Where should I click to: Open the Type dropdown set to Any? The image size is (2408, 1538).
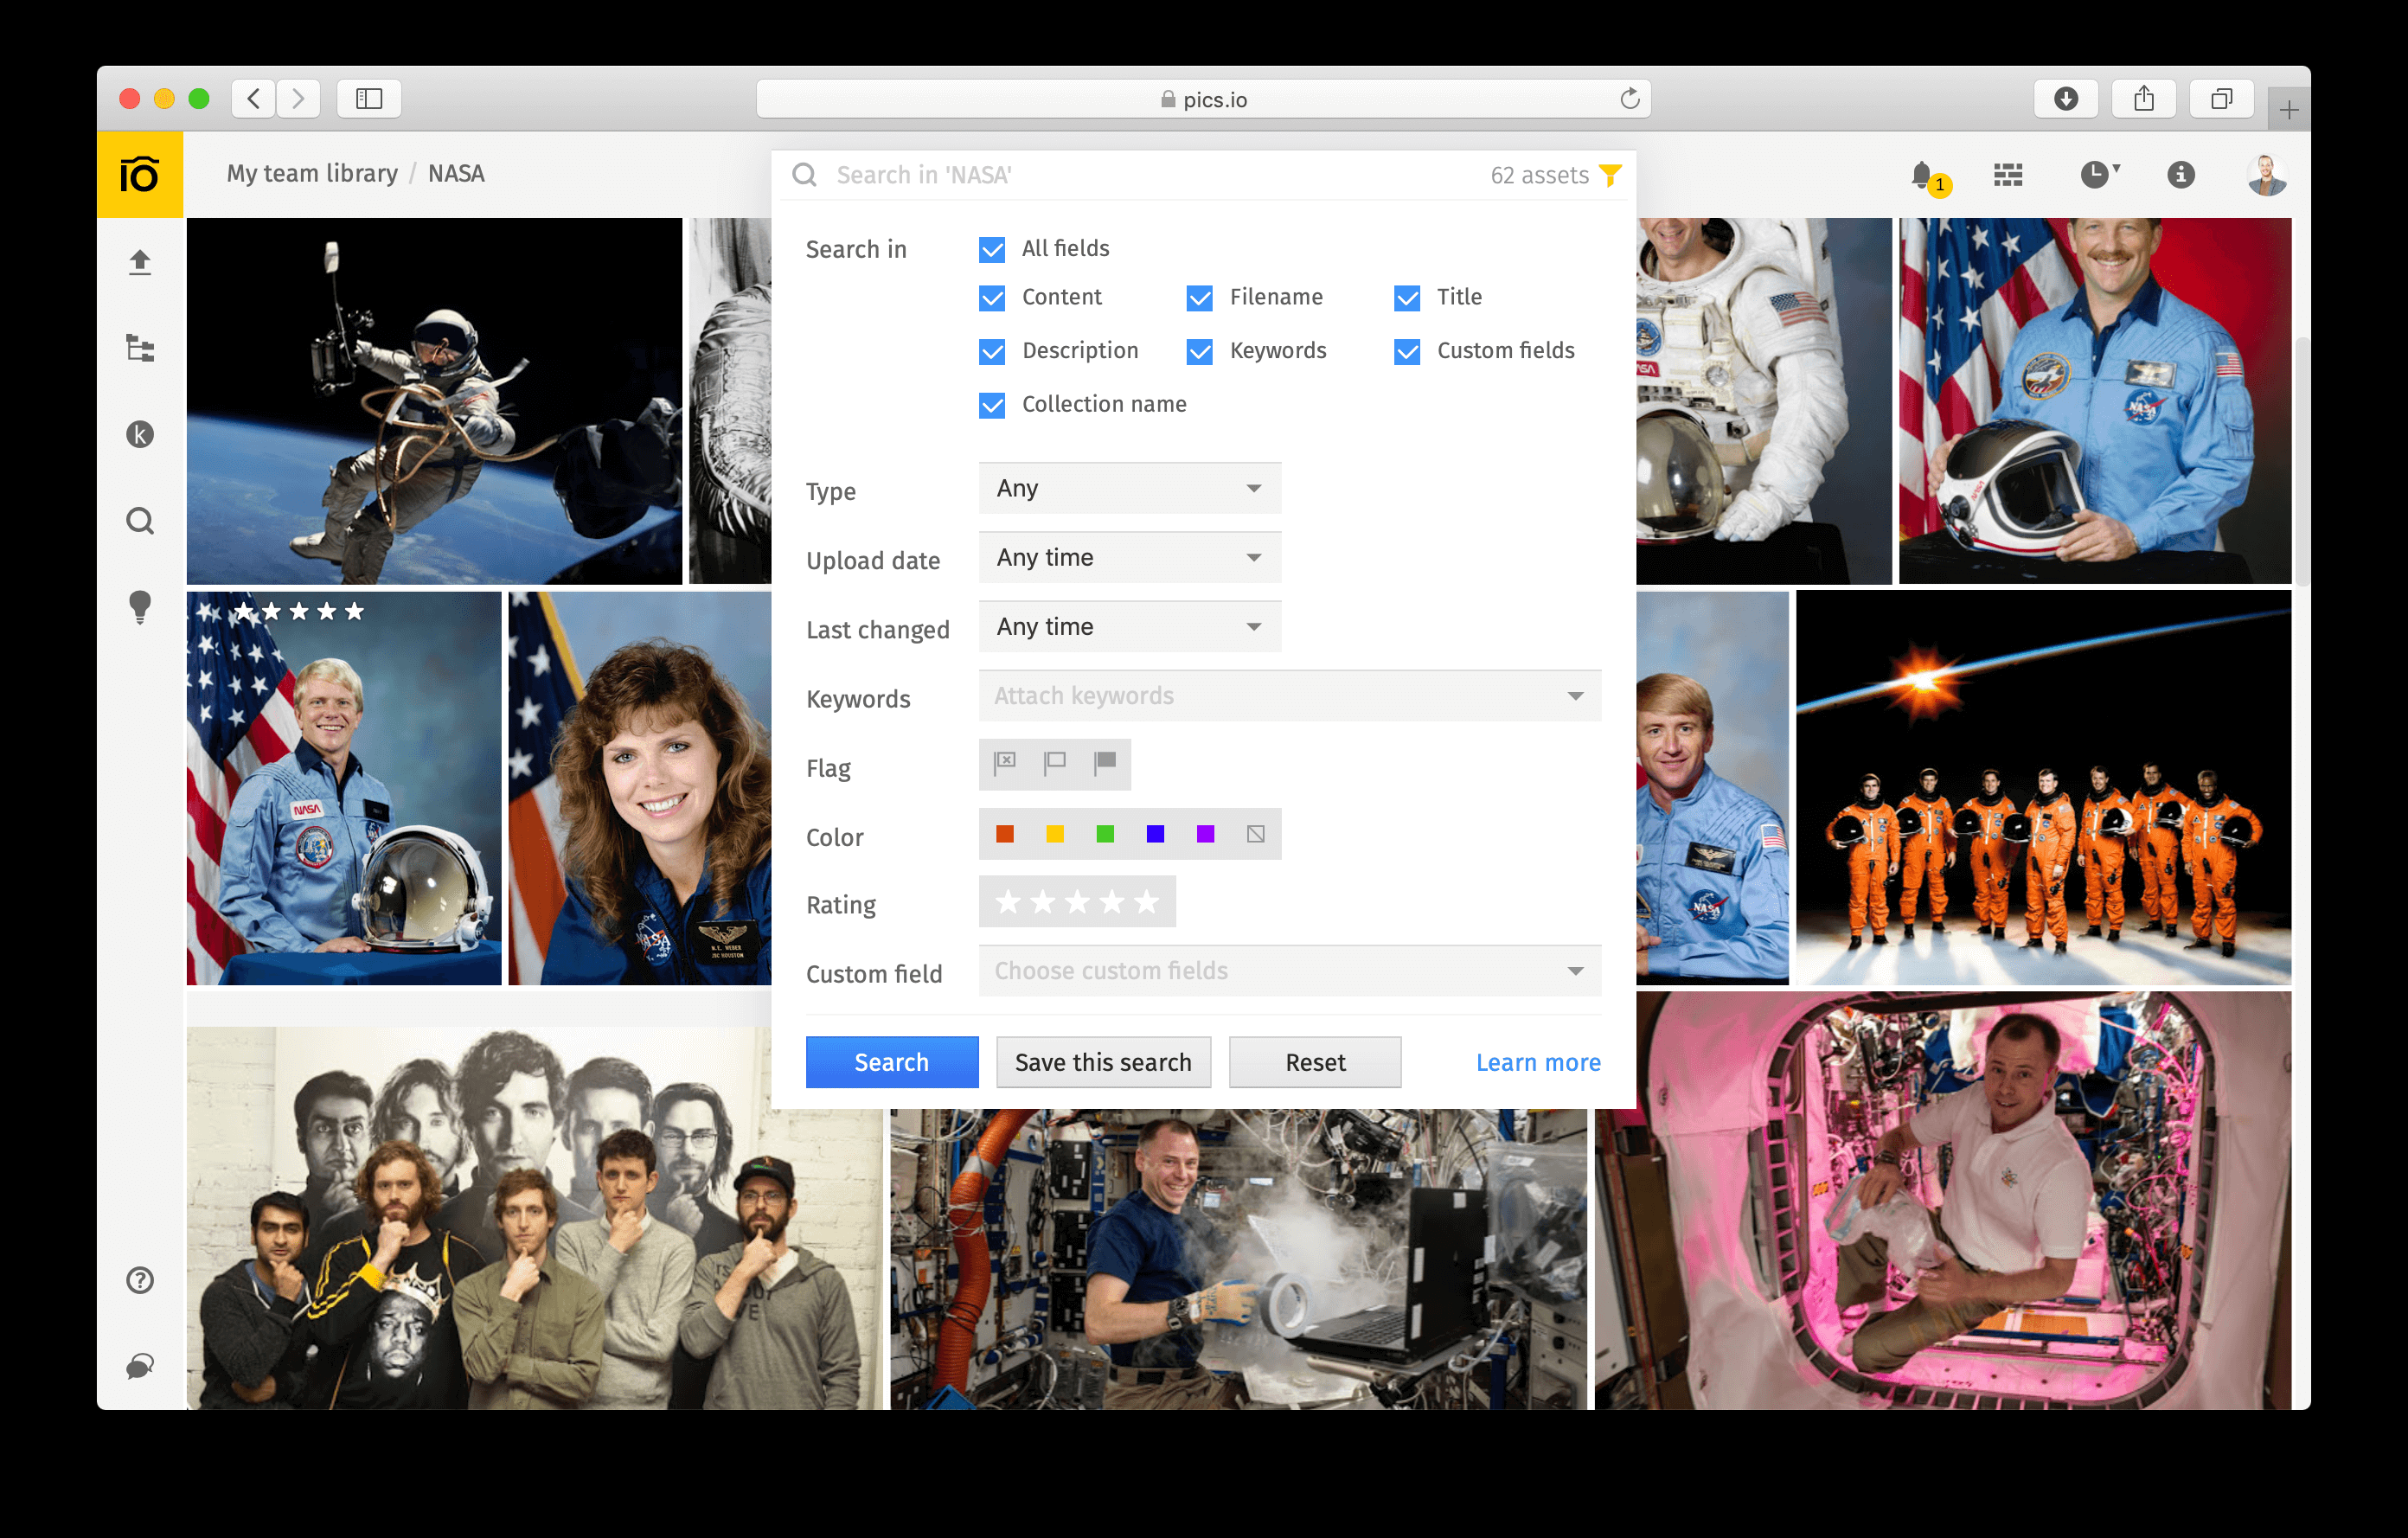point(1129,488)
